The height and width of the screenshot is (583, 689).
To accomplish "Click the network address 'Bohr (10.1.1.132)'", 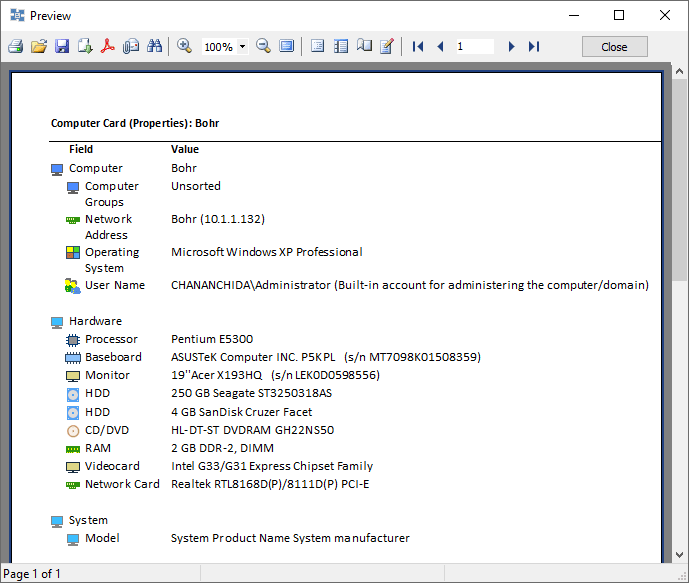I will tap(218, 219).
